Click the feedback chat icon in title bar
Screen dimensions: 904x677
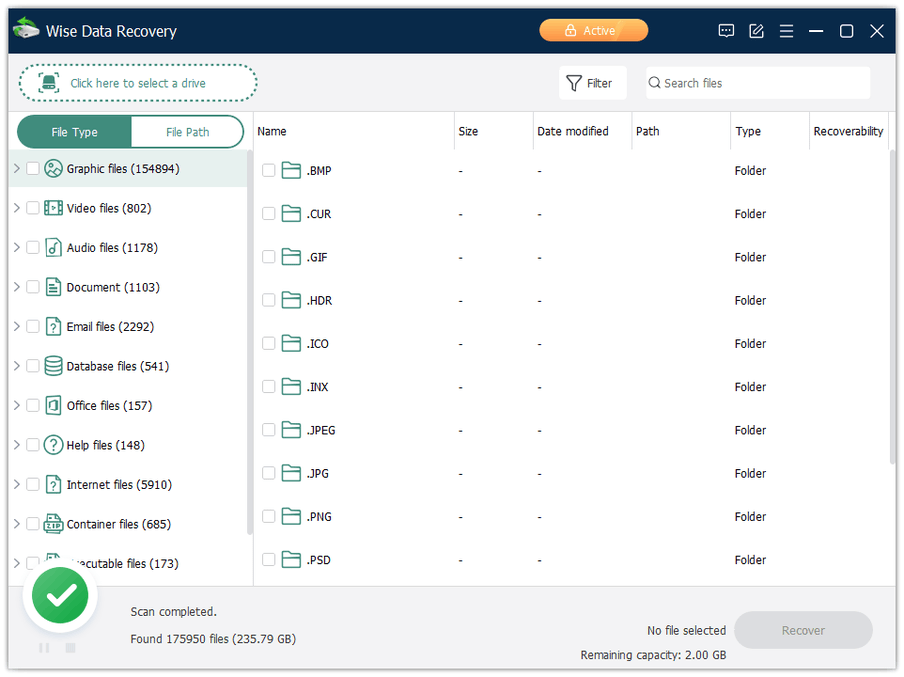[726, 31]
